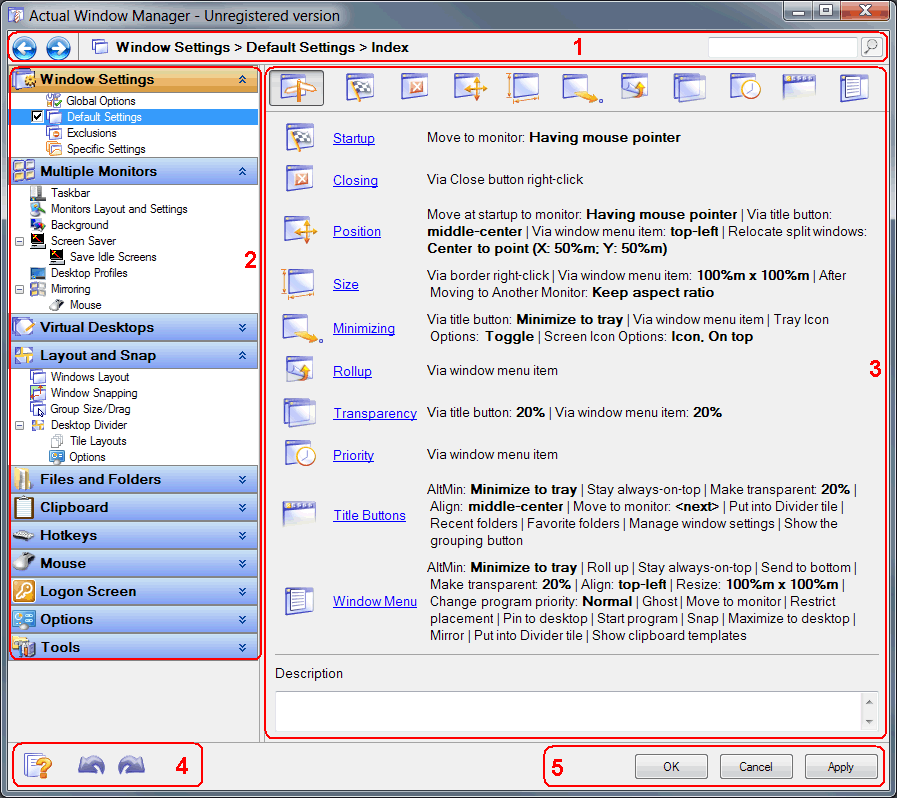The image size is (897, 798).
Task: Click the Size row icon in index list
Action: [x=298, y=284]
